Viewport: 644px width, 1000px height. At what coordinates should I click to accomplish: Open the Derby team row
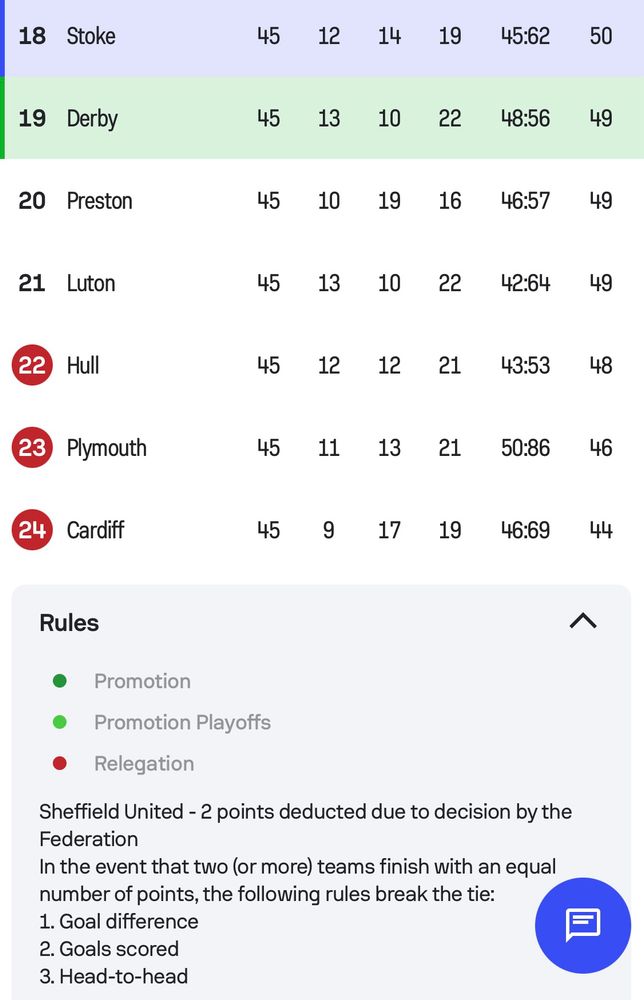click(x=92, y=118)
